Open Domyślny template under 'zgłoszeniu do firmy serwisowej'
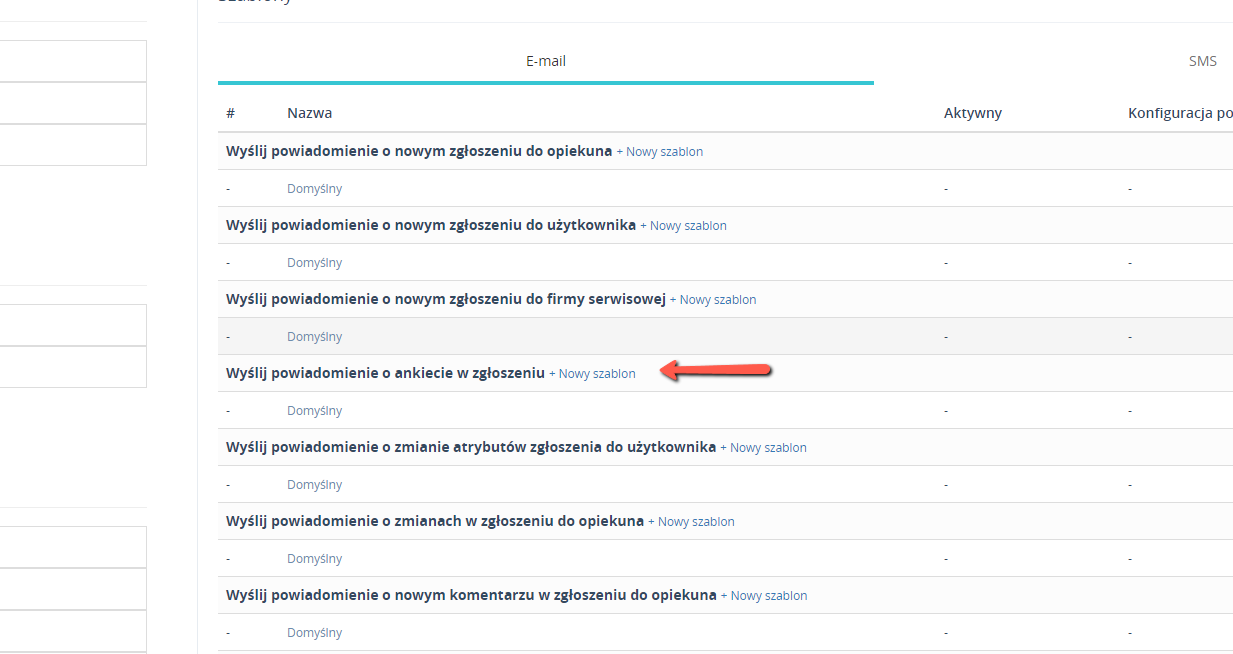 coord(314,337)
